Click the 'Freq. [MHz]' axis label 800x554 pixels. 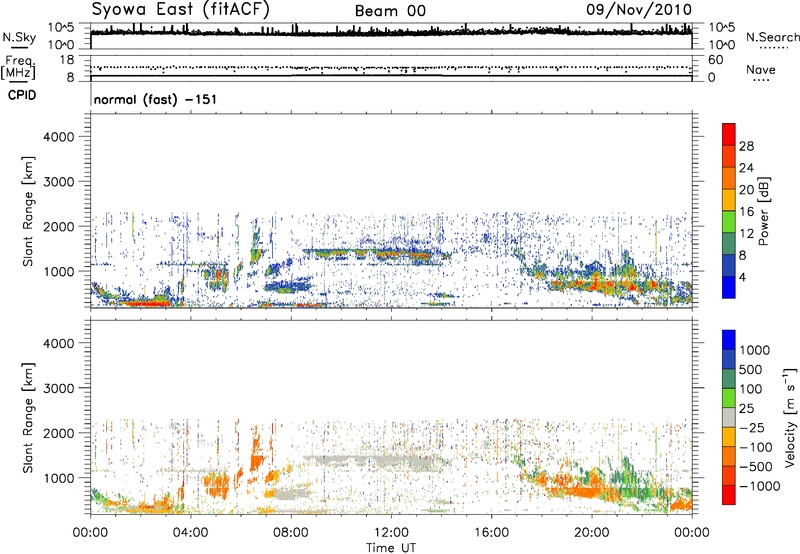coord(18,68)
